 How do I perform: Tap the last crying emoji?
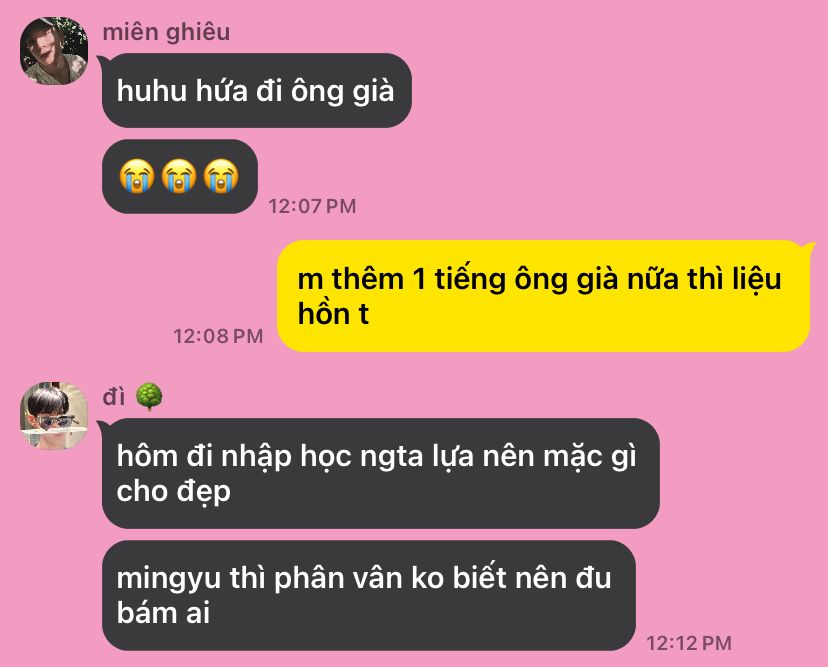pos(221,176)
